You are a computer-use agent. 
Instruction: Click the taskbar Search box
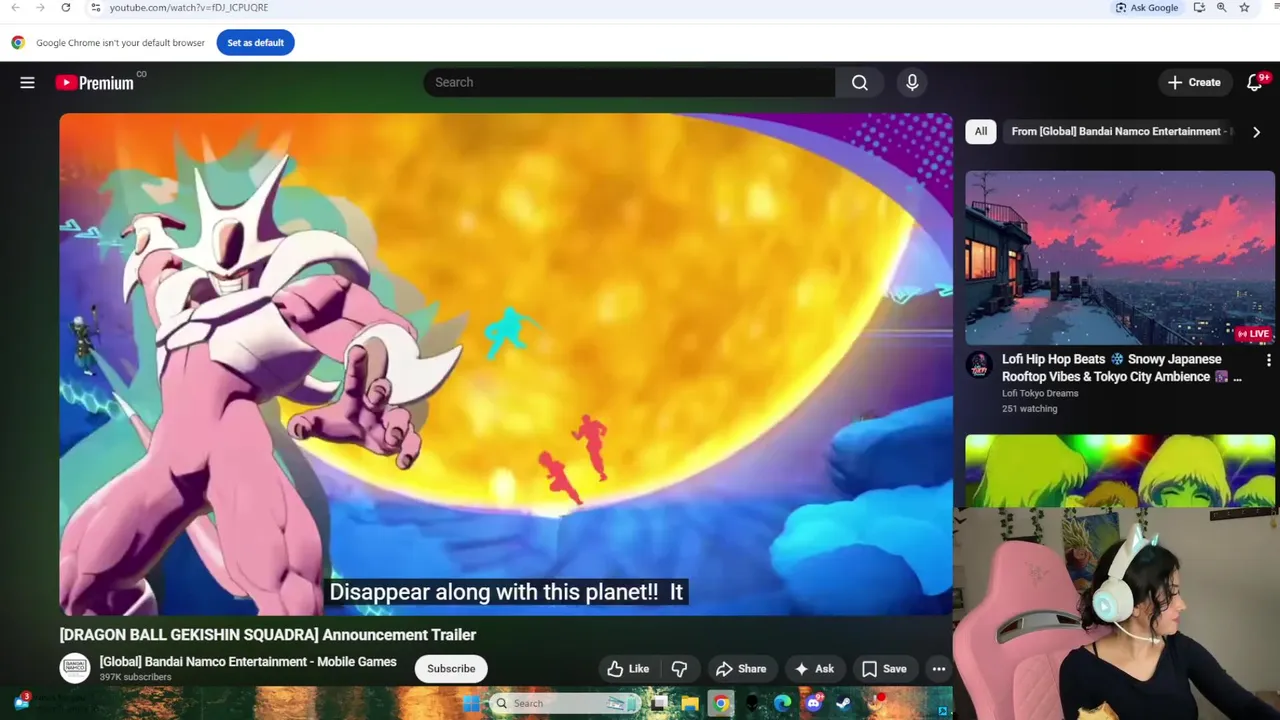click(566, 704)
